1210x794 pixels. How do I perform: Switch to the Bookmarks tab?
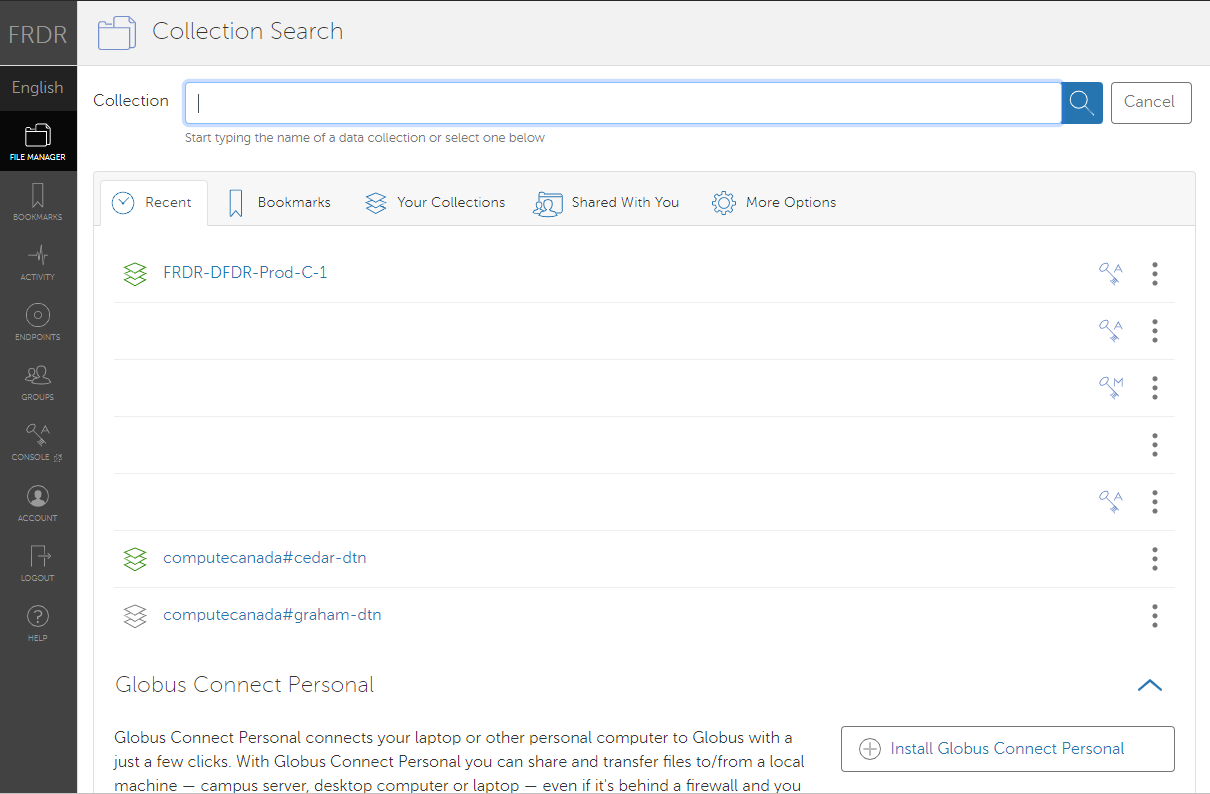(x=279, y=203)
